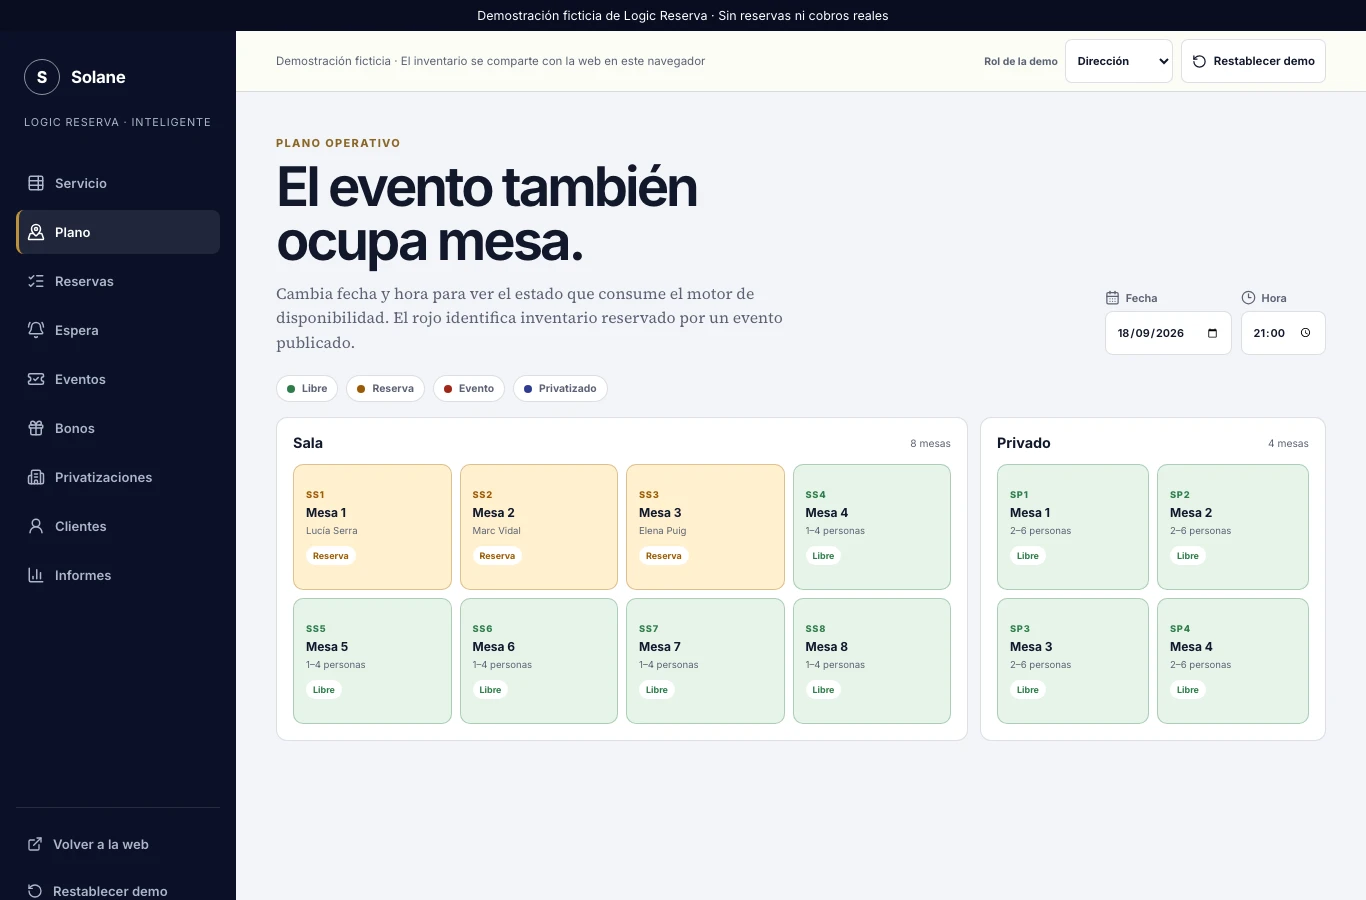Select the SS6 Mesa 6 card
1366x900 pixels.
539,661
